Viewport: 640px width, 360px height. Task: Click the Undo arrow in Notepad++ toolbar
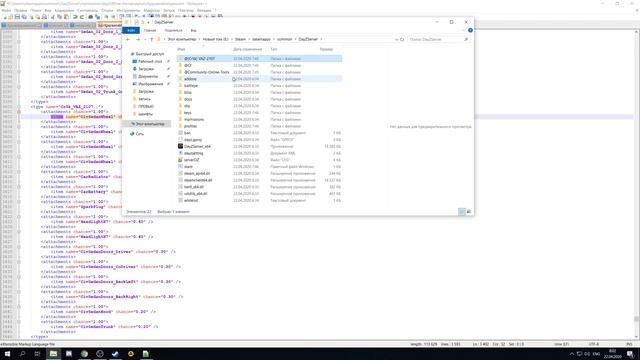click(x=75, y=17)
